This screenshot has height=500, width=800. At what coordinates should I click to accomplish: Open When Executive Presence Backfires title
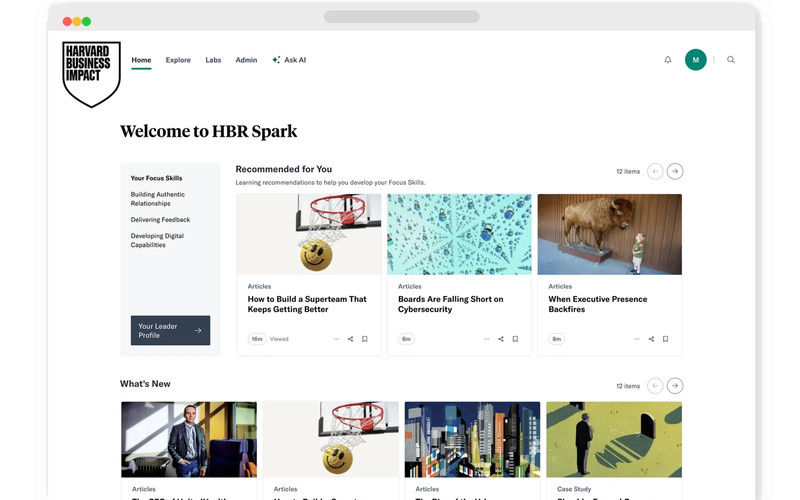(x=598, y=304)
